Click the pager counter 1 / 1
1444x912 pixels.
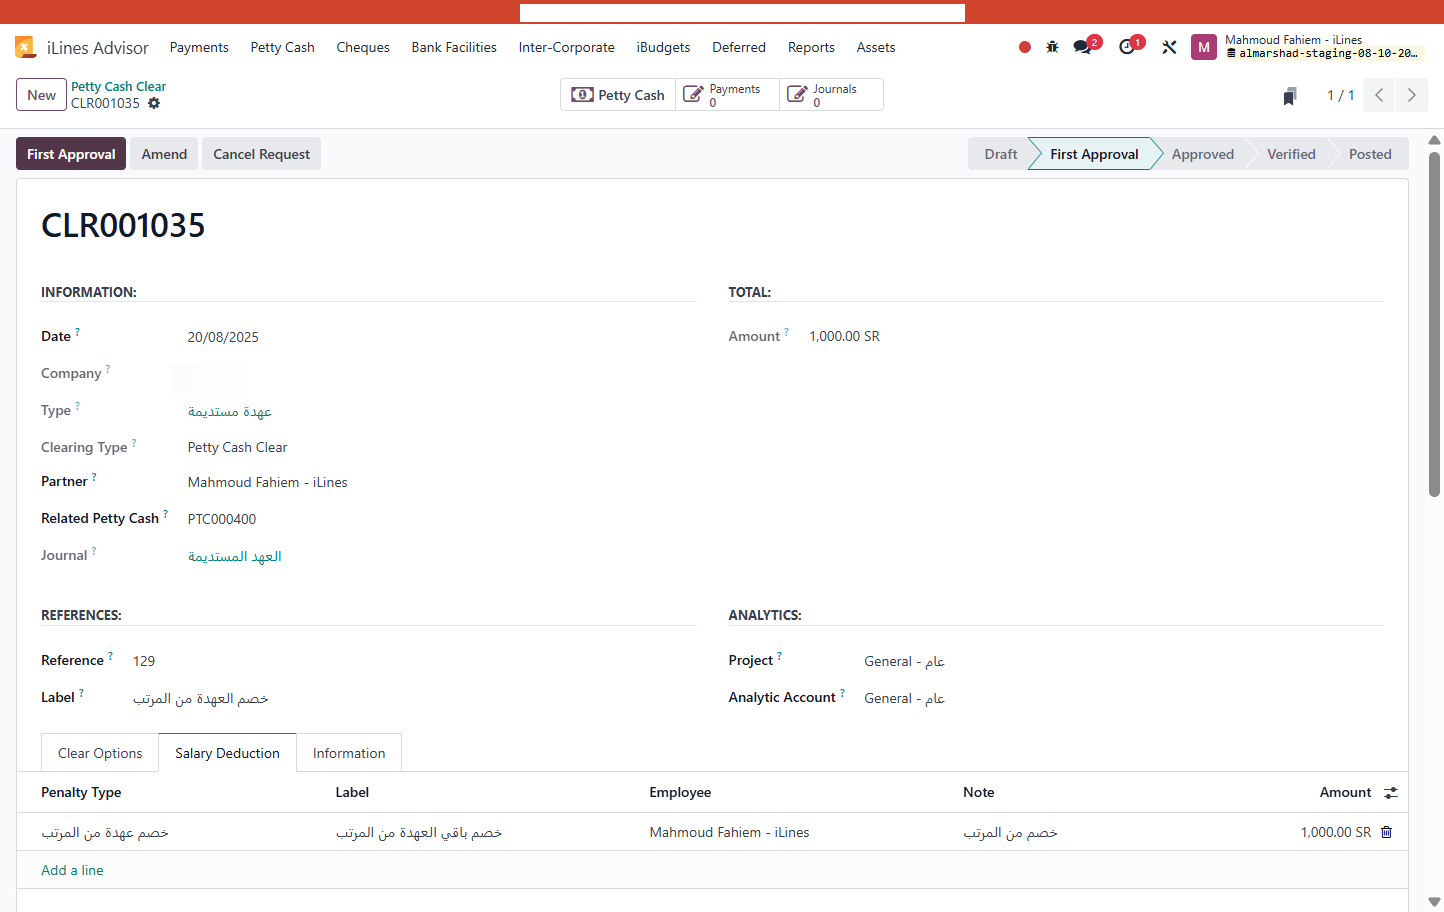pos(1341,95)
